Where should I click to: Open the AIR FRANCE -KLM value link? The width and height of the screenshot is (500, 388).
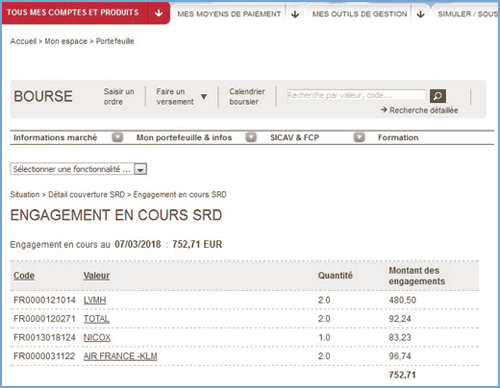(120, 356)
